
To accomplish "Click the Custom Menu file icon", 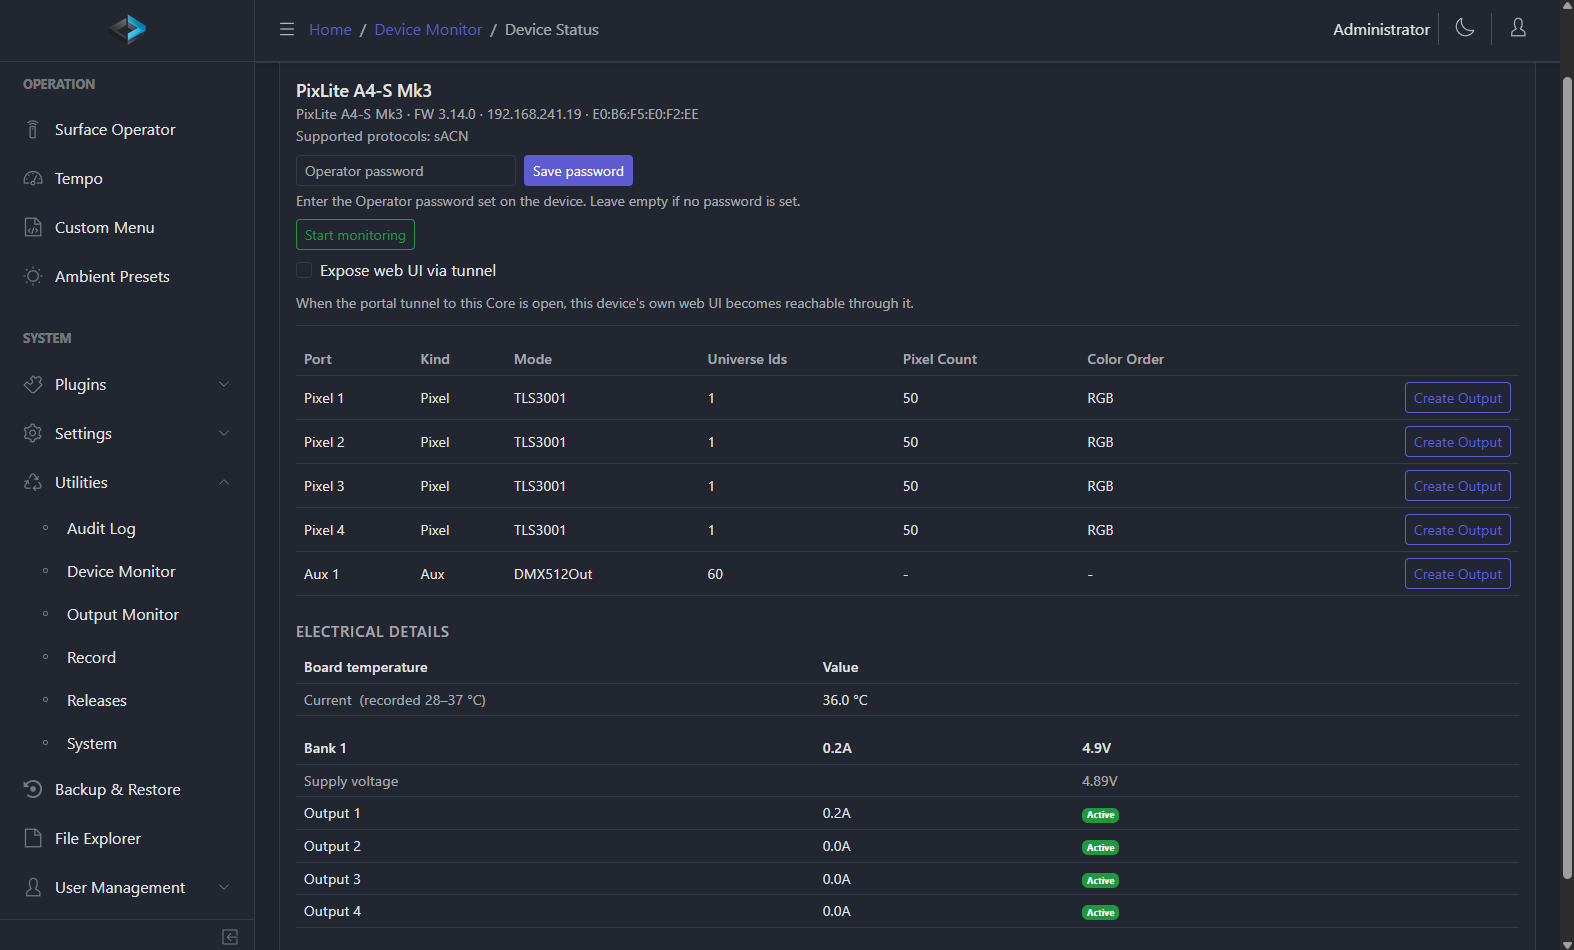I will pos(33,227).
